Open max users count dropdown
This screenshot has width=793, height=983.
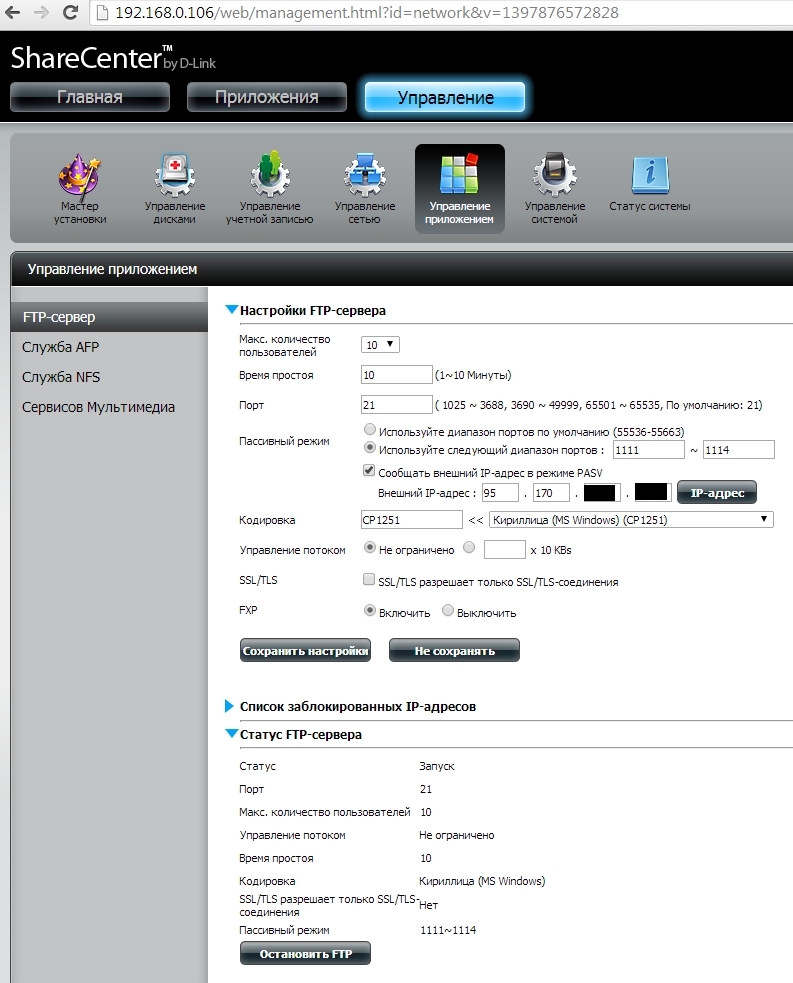[380, 345]
